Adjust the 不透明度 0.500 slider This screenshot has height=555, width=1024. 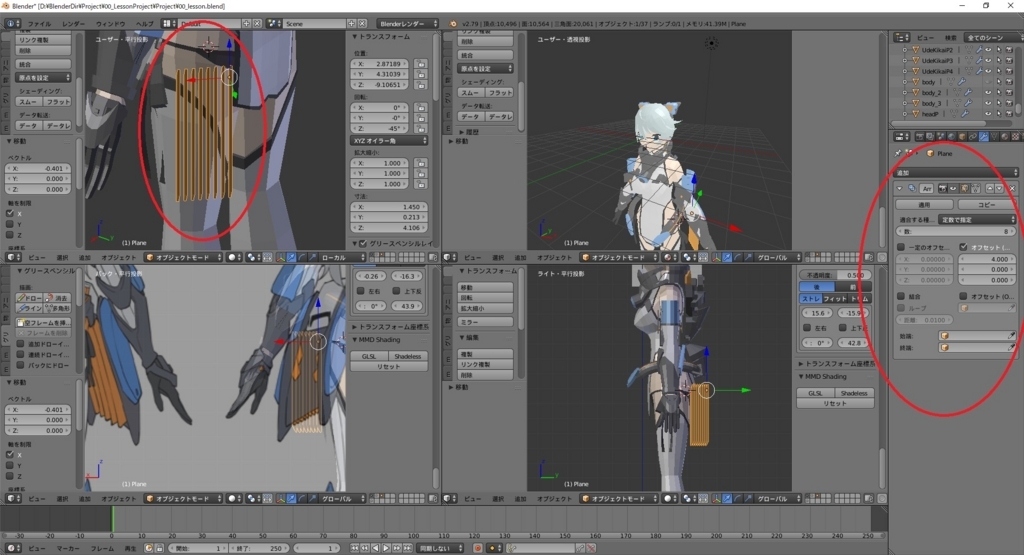(837, 275)
